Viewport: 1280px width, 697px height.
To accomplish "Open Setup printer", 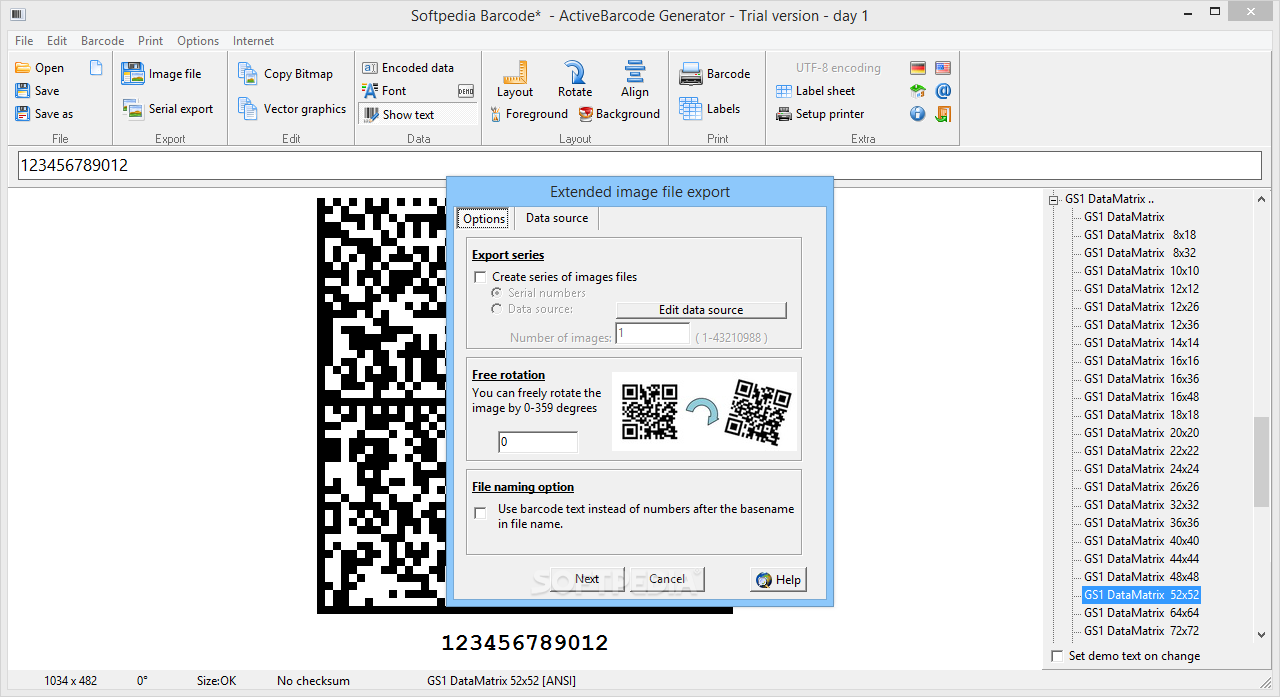I will pyautogui.click(x=820, y=114).
